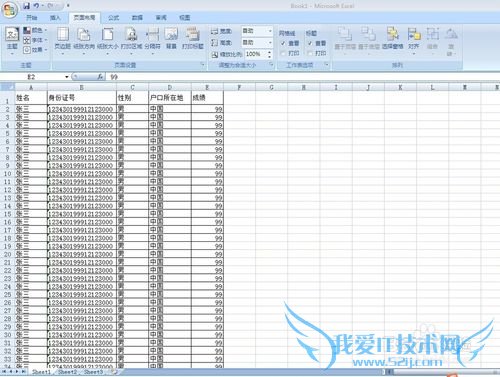Launch Sheet Options (工作表选项) dialog launcher
The height and width of the screenshot is (377, 500).
[x=326, y=65]
